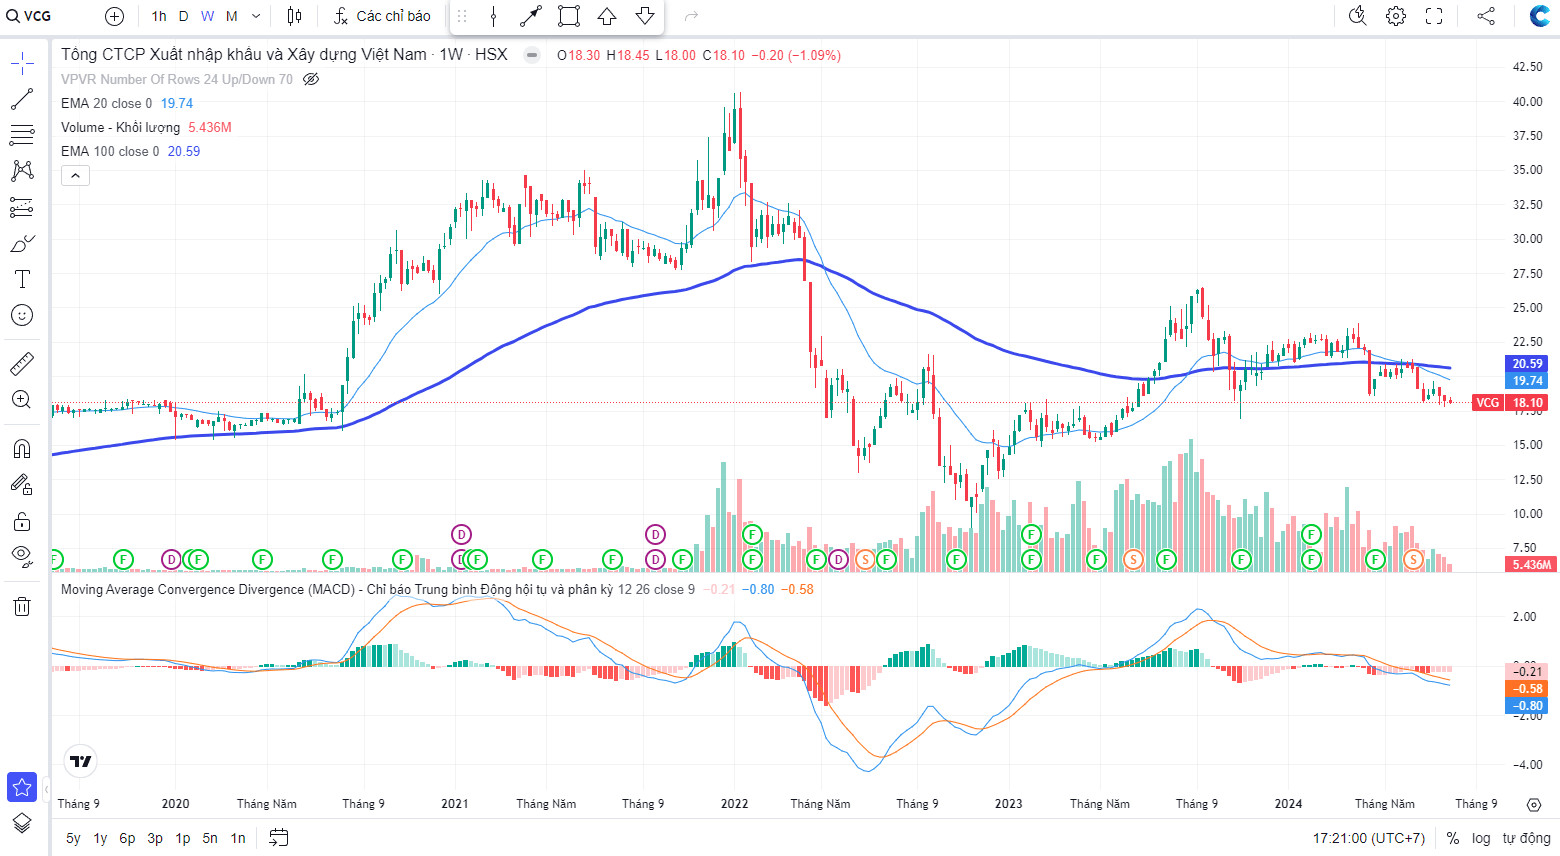Open go-to-date calendar icon
Viewport: 1560px width, 856px height.
[x=279, y=838]
